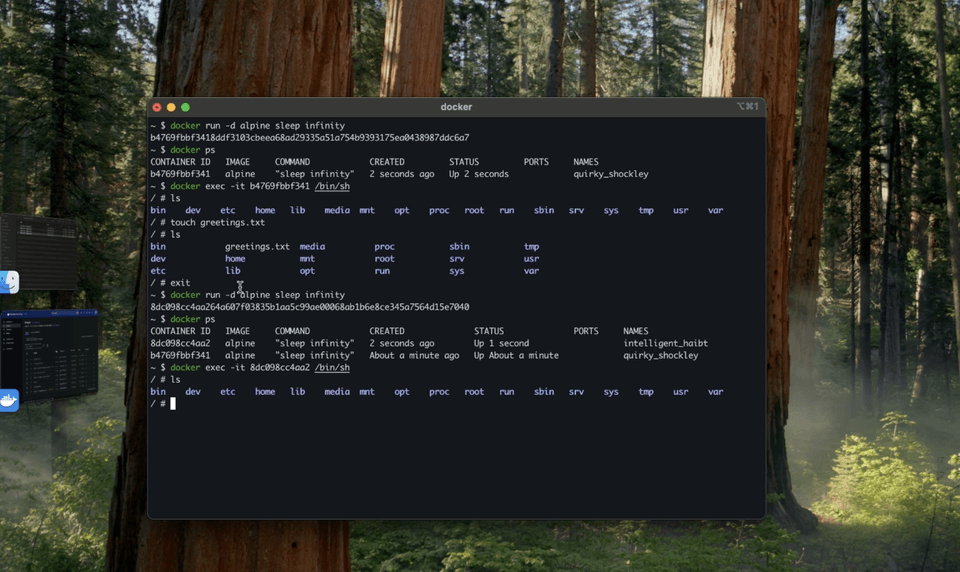The width and height of the screenshot is (960, 572).
Task: Click 'IMAGE' header in second ps output
Action: pyautogui.click(x=238, y=331)
